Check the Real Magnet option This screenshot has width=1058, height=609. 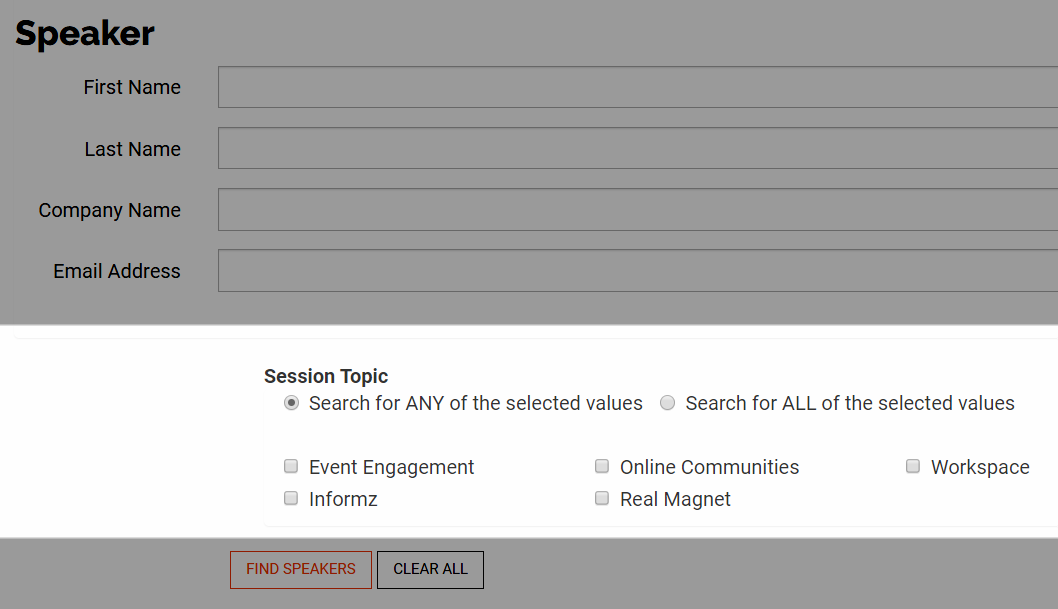[602, 498]
